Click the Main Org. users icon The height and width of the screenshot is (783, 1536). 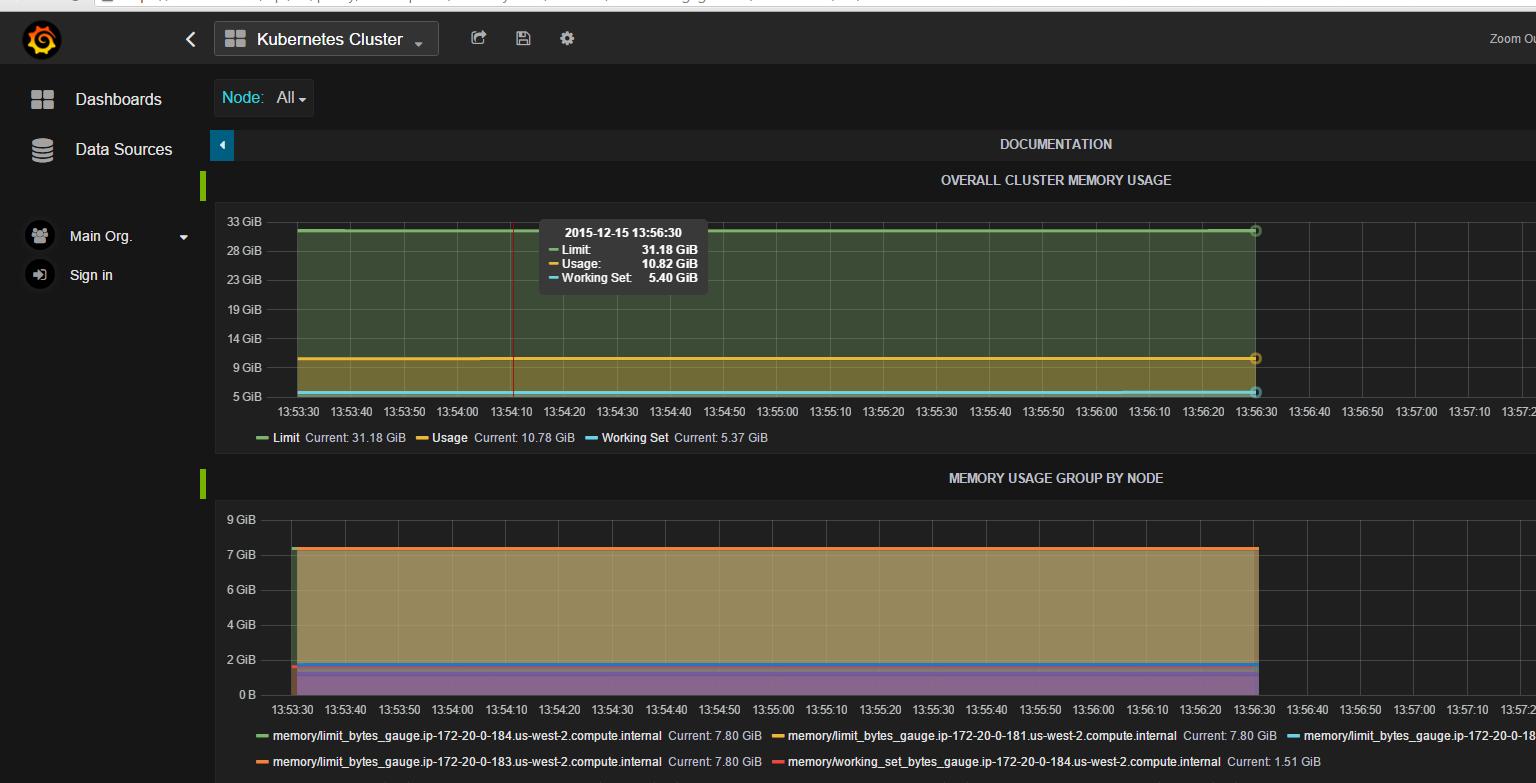click(x=40, y=236)
